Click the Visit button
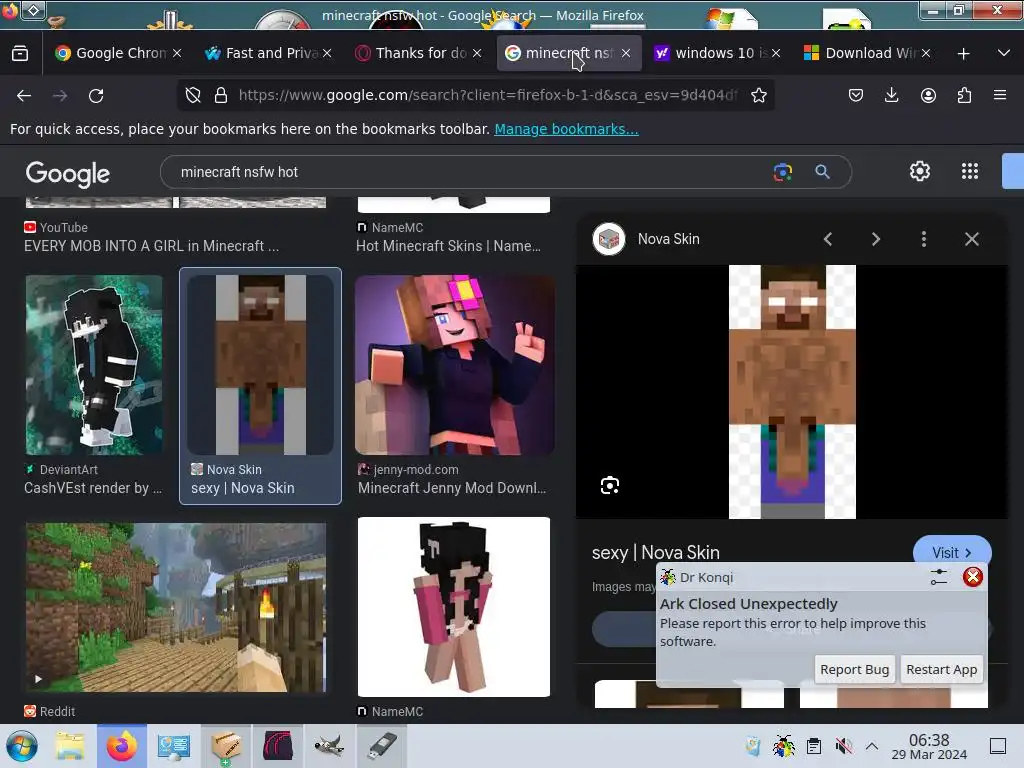 click(952, 552)
